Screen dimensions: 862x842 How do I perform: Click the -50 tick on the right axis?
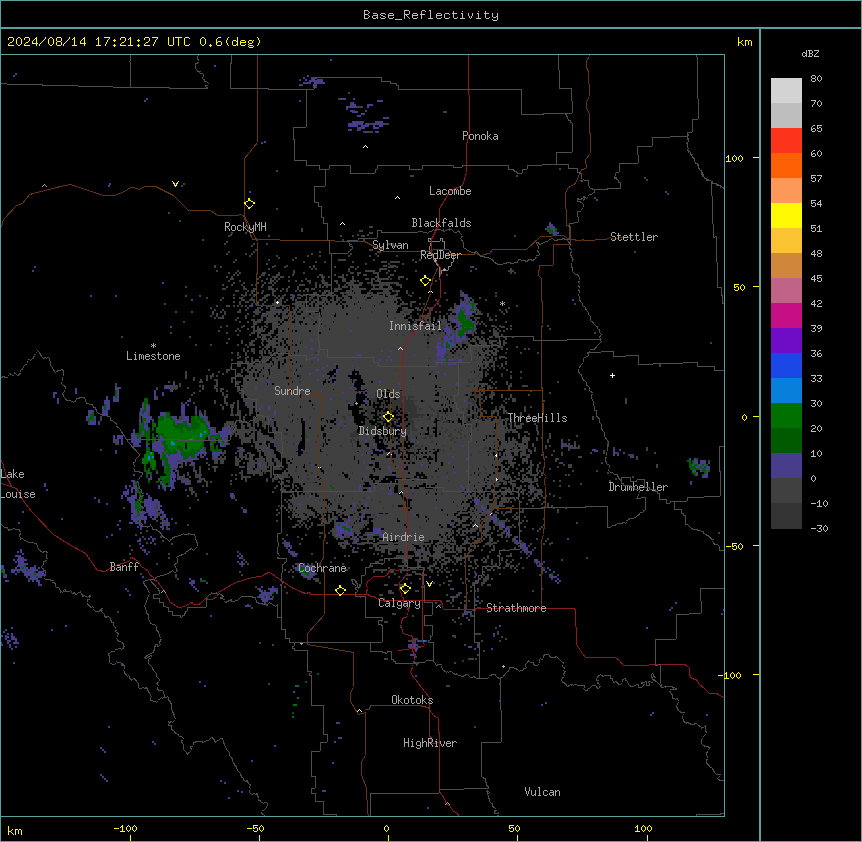coord(734,546)
